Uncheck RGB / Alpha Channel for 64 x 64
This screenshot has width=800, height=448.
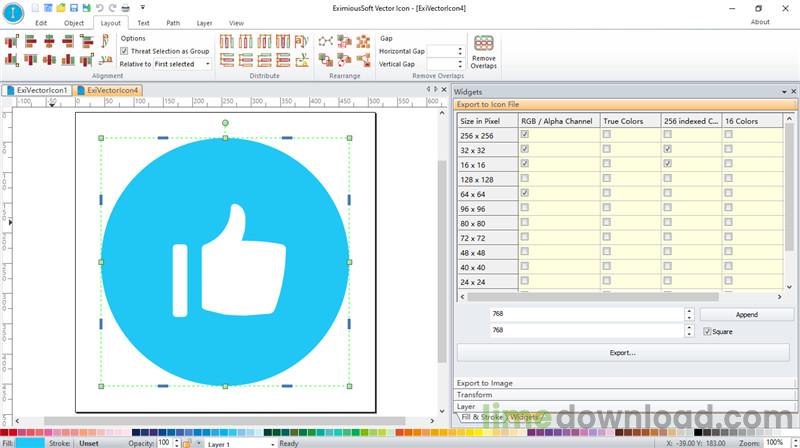(x=524, y=193)
